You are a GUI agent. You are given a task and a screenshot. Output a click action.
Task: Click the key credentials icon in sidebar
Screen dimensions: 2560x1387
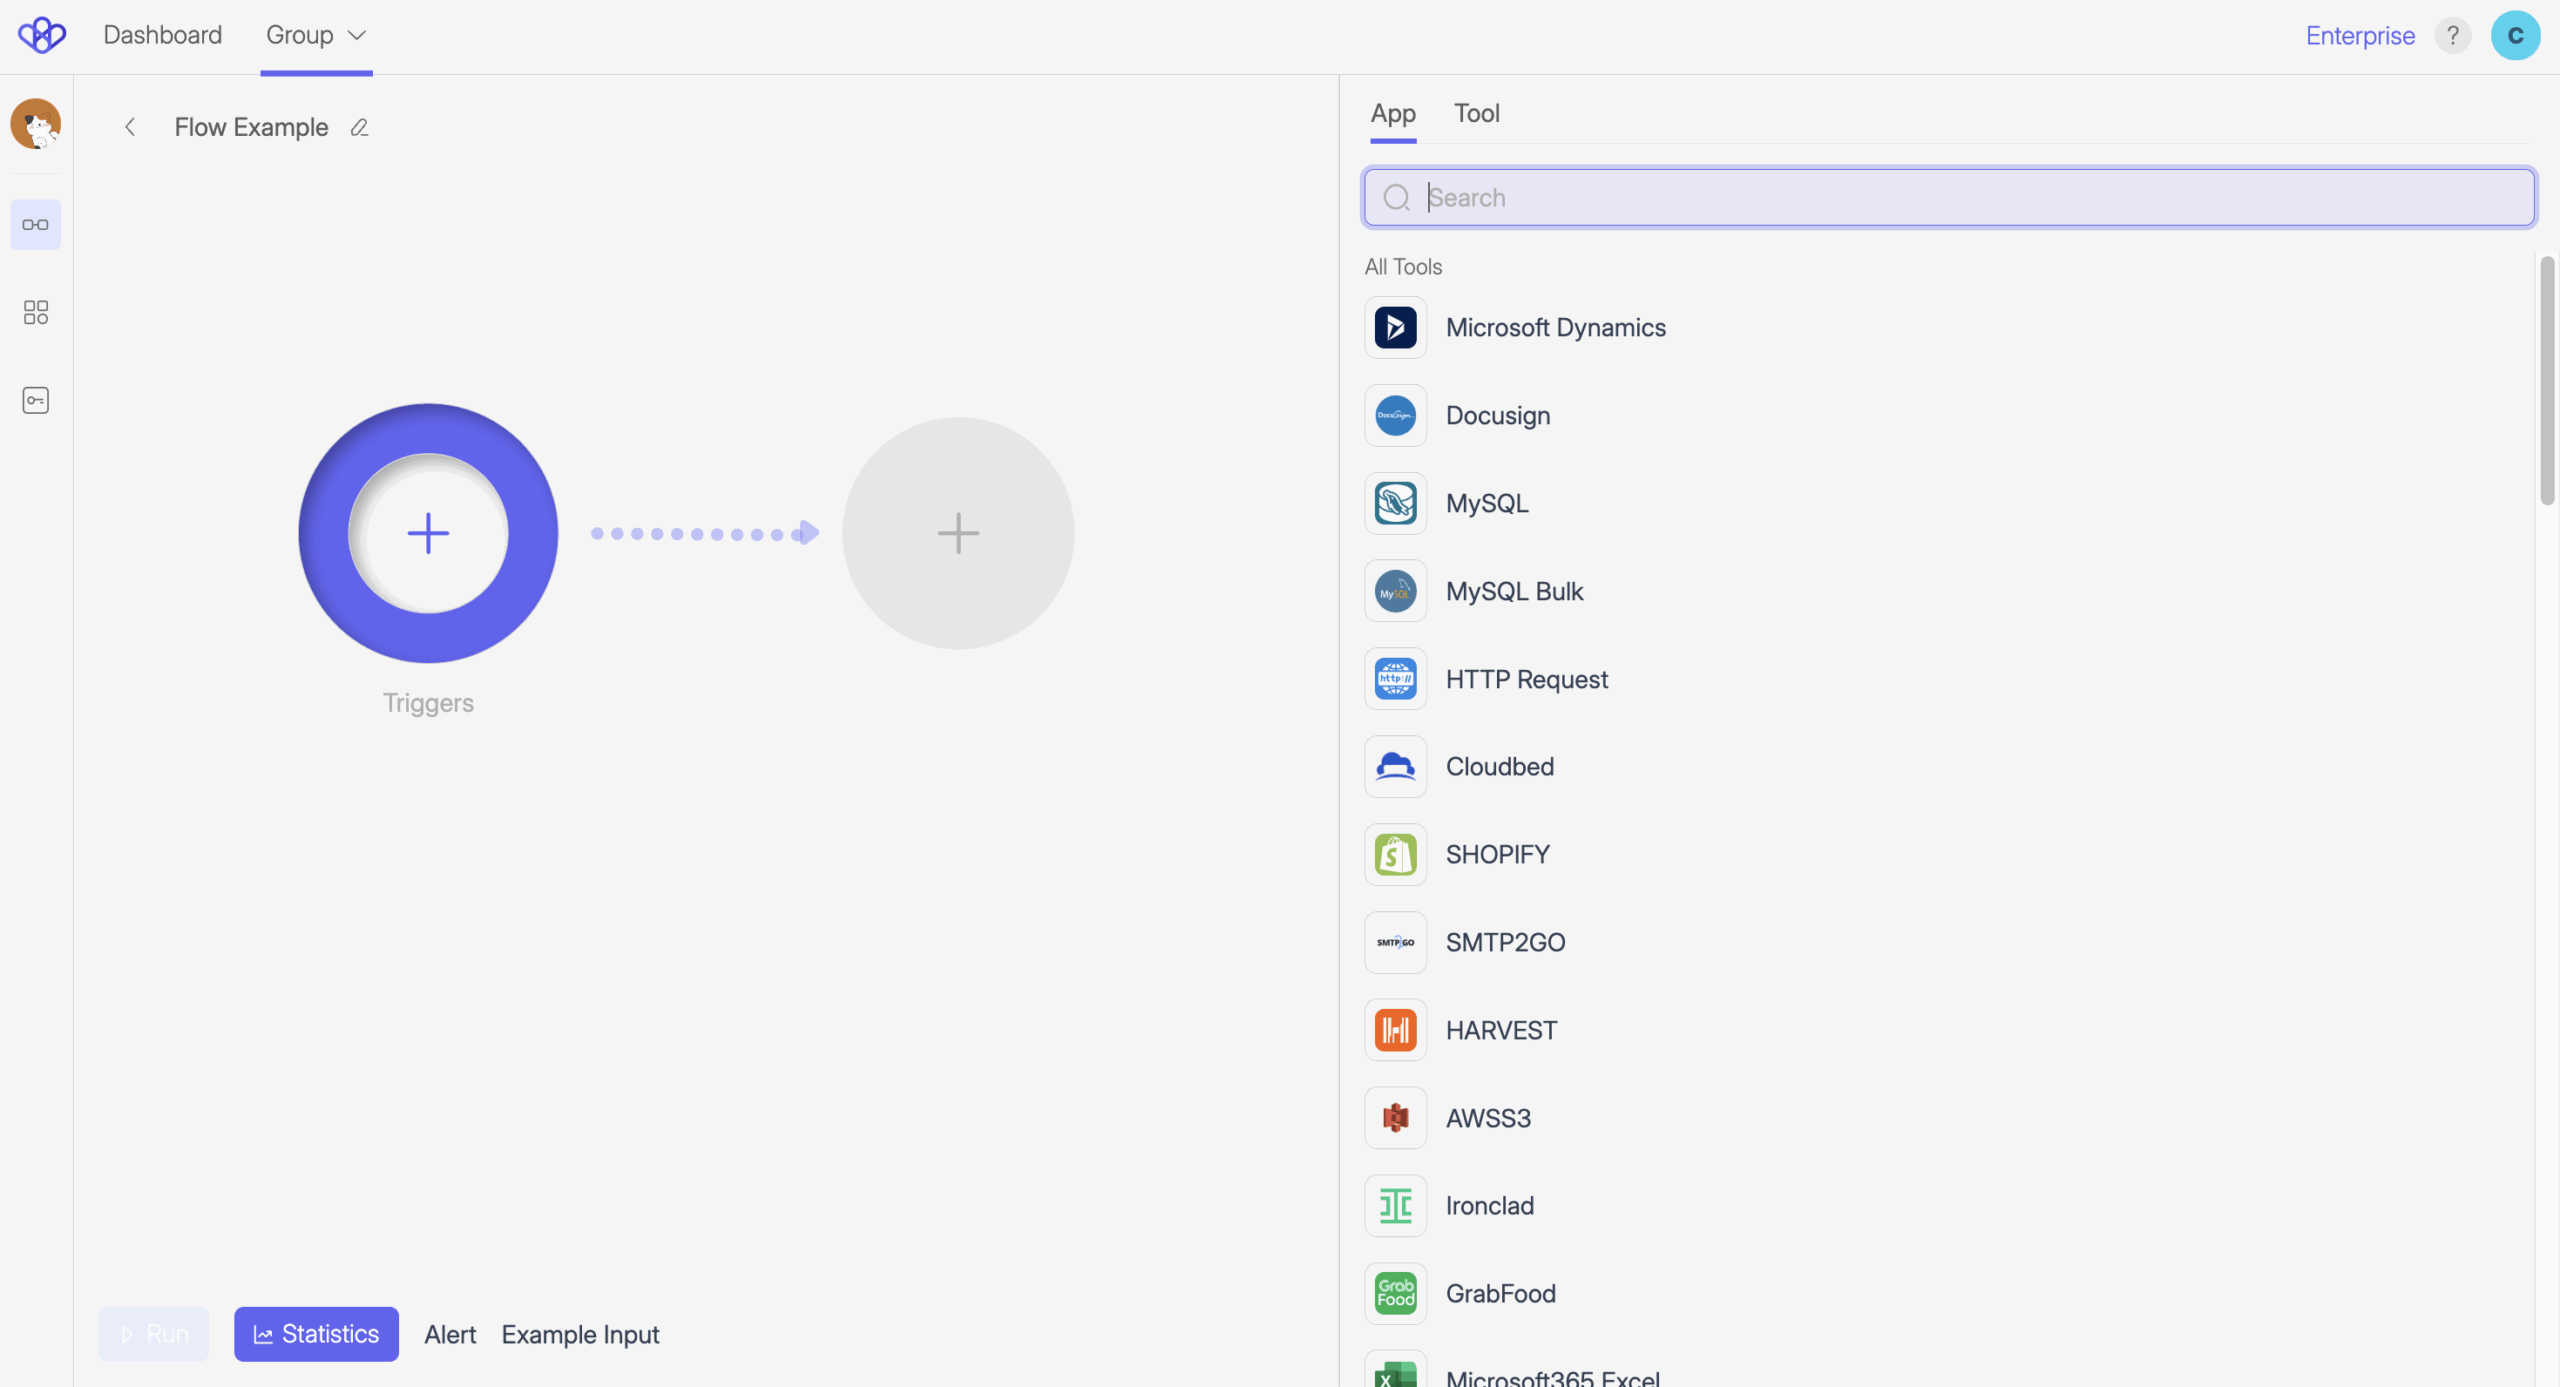36,401
